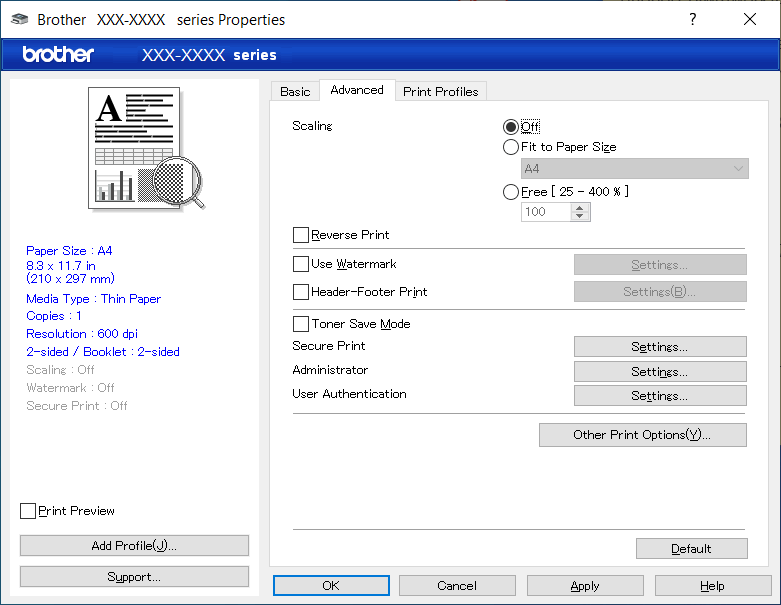This screenshot has width=781, height=605.
Task: Turn on Toner Save Mode
Action: coord(301,324)
